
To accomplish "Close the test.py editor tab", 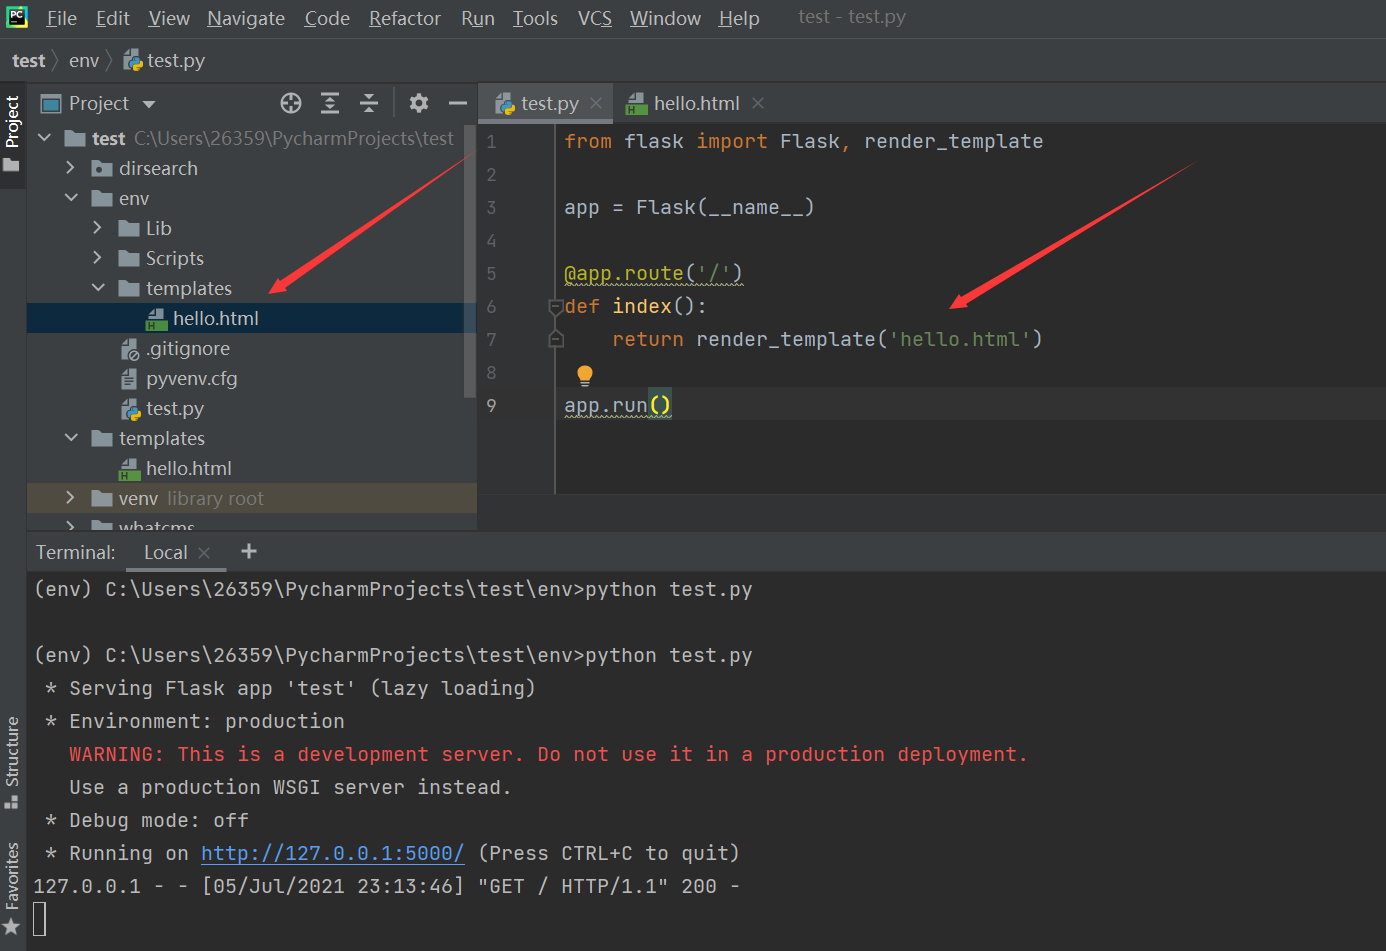I will pyautogui.click(x=596, y=103).
